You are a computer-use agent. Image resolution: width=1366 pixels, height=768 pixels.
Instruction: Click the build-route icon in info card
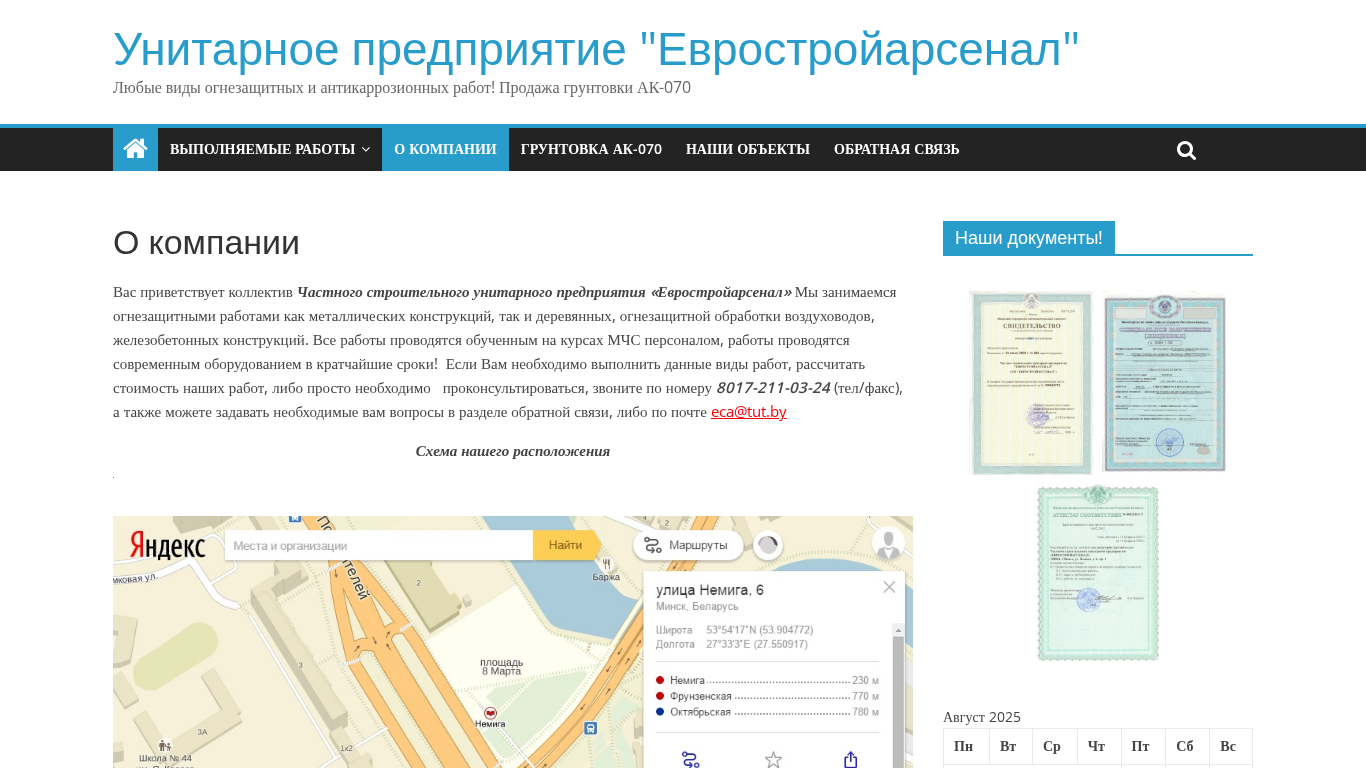tap(690, 760)
